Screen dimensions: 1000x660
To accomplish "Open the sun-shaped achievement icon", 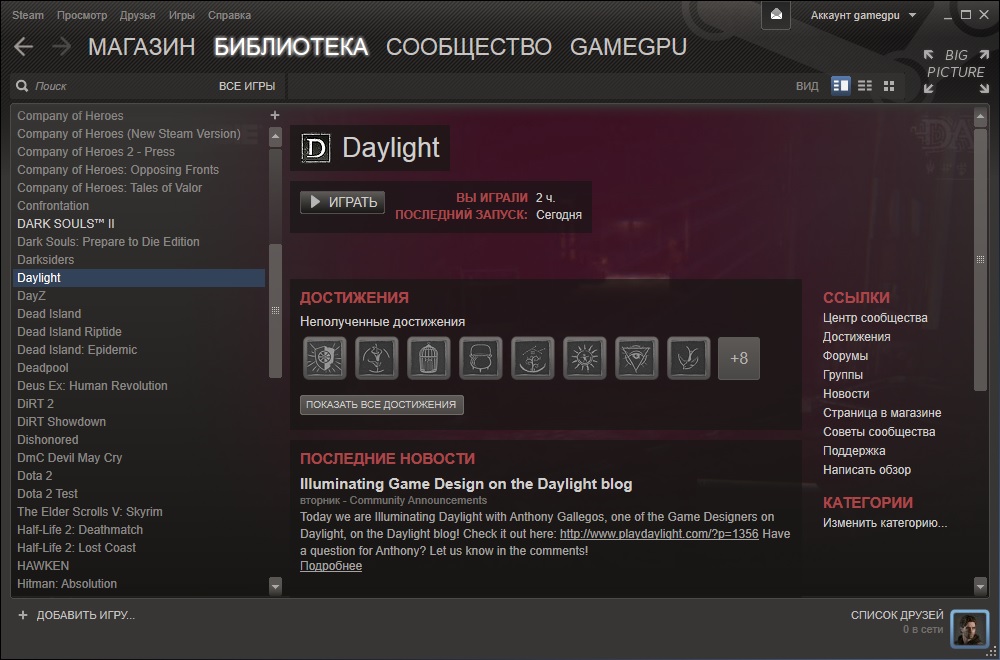I will tap(585, 358).
